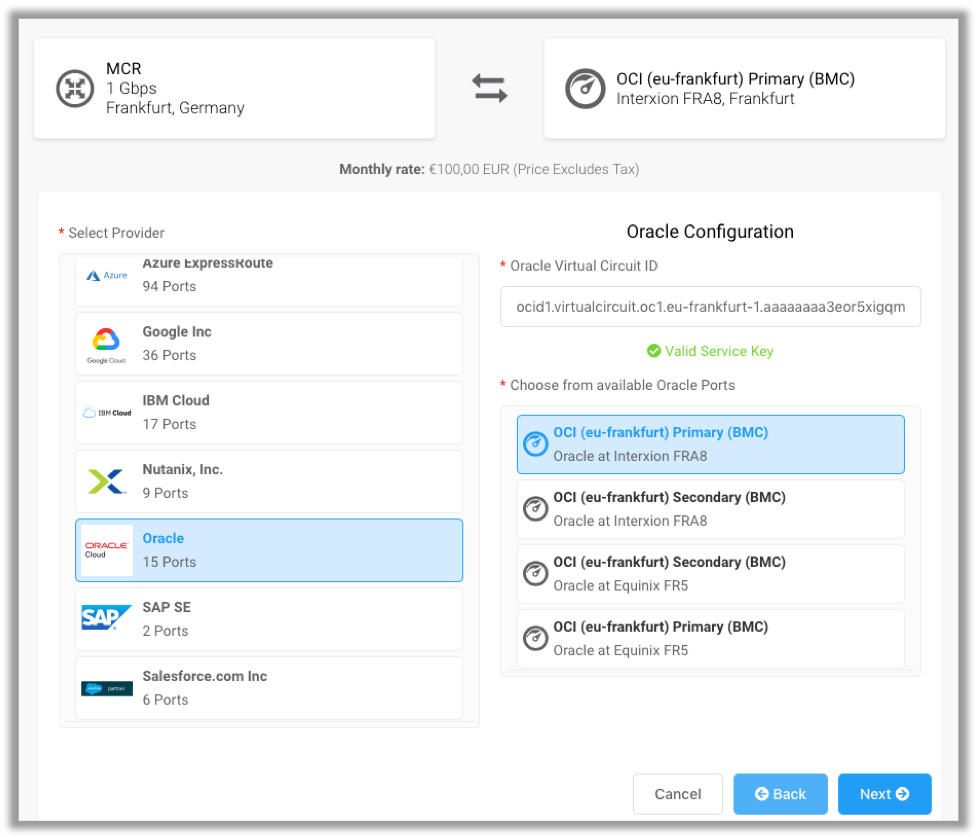The width and height of the screenshot is (977, 837).
Task: Open the OCI eu-frankfurt Primary destination card
Action: 744,88
